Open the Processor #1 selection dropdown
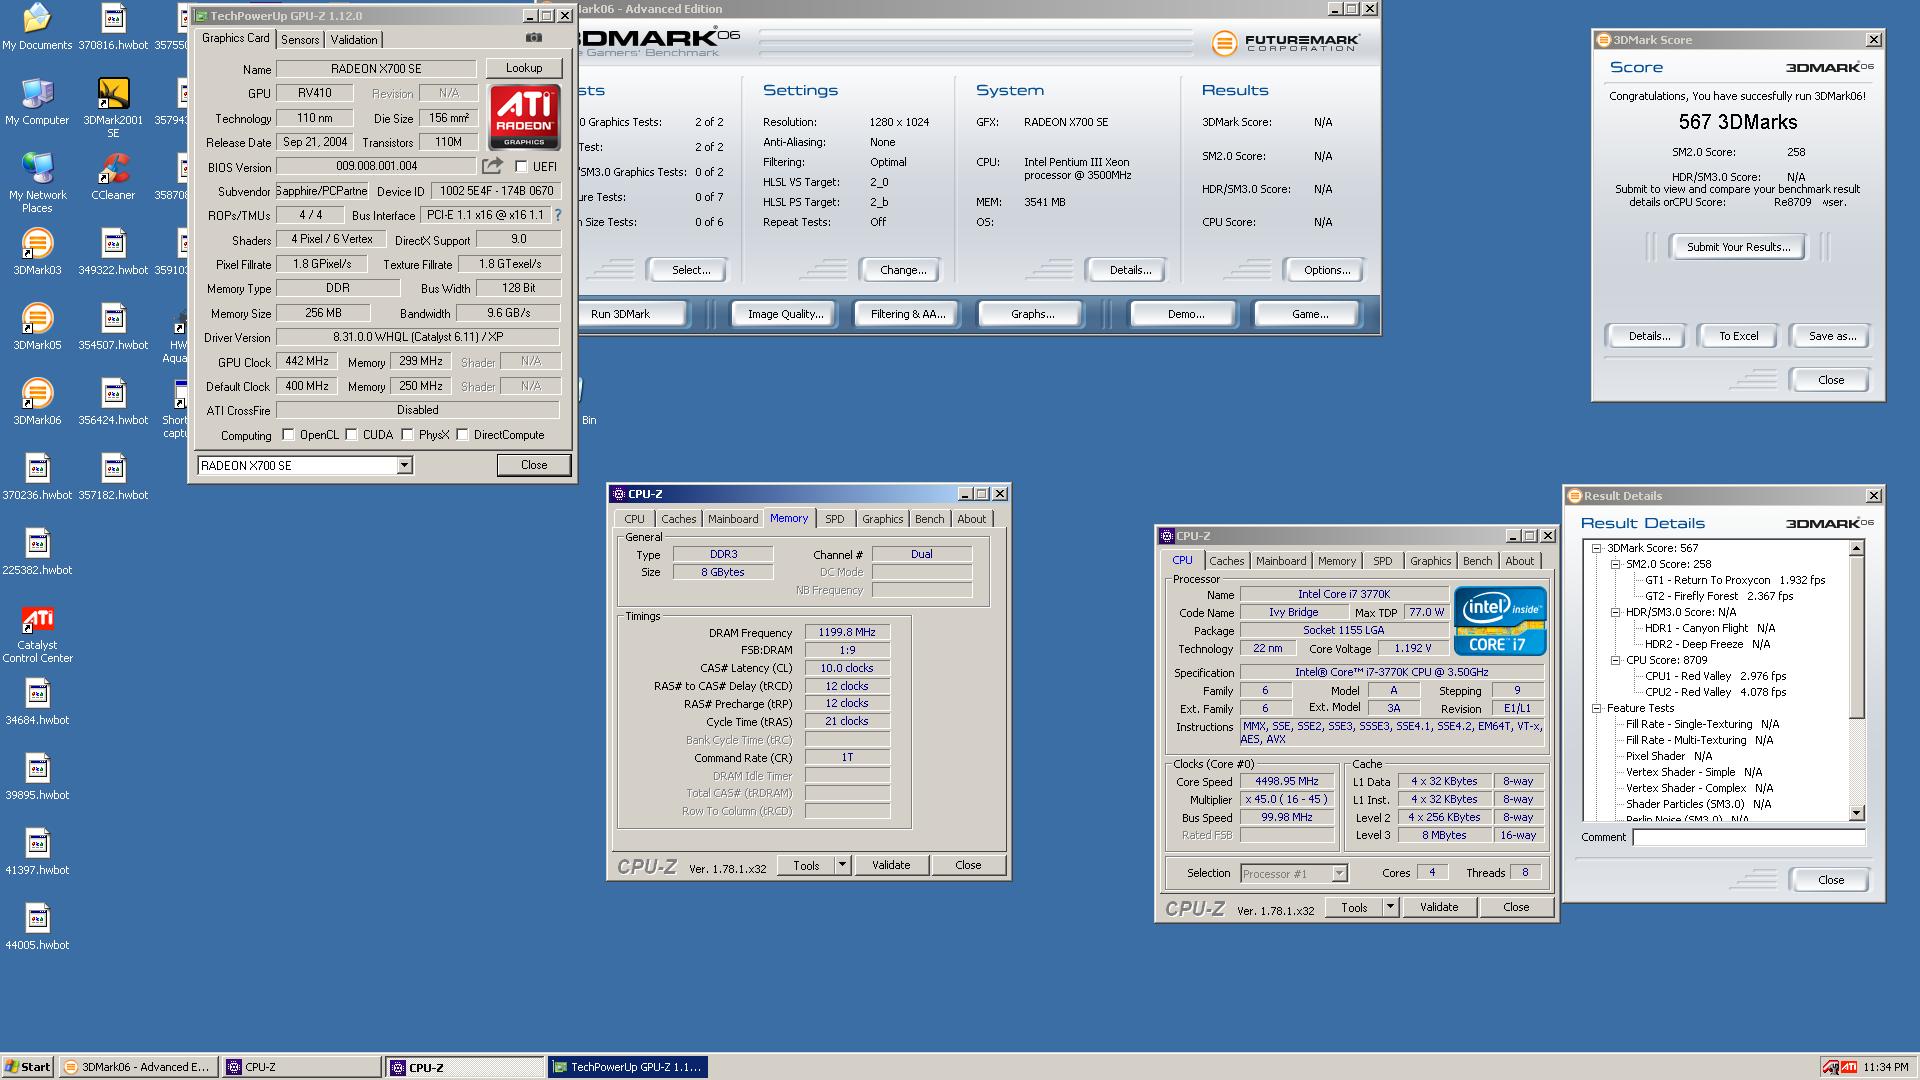This screenshot has height=1080, width=1920. tap(1339, 873)
